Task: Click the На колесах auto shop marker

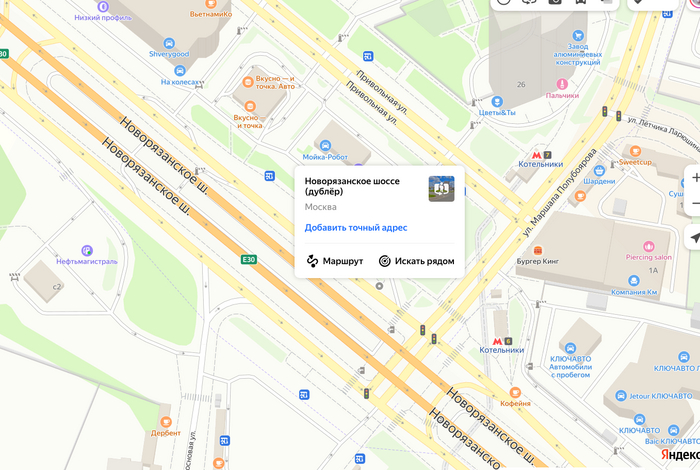Action: [179, 71]
